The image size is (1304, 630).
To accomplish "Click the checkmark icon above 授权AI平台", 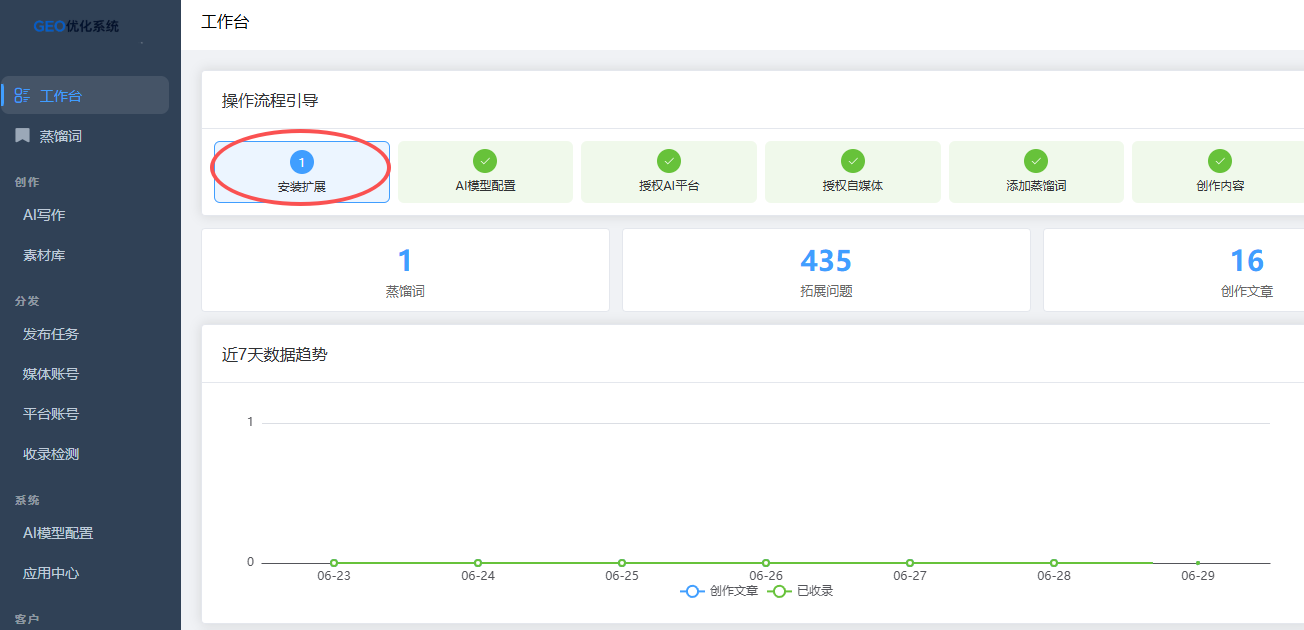I will coord(669,160).
